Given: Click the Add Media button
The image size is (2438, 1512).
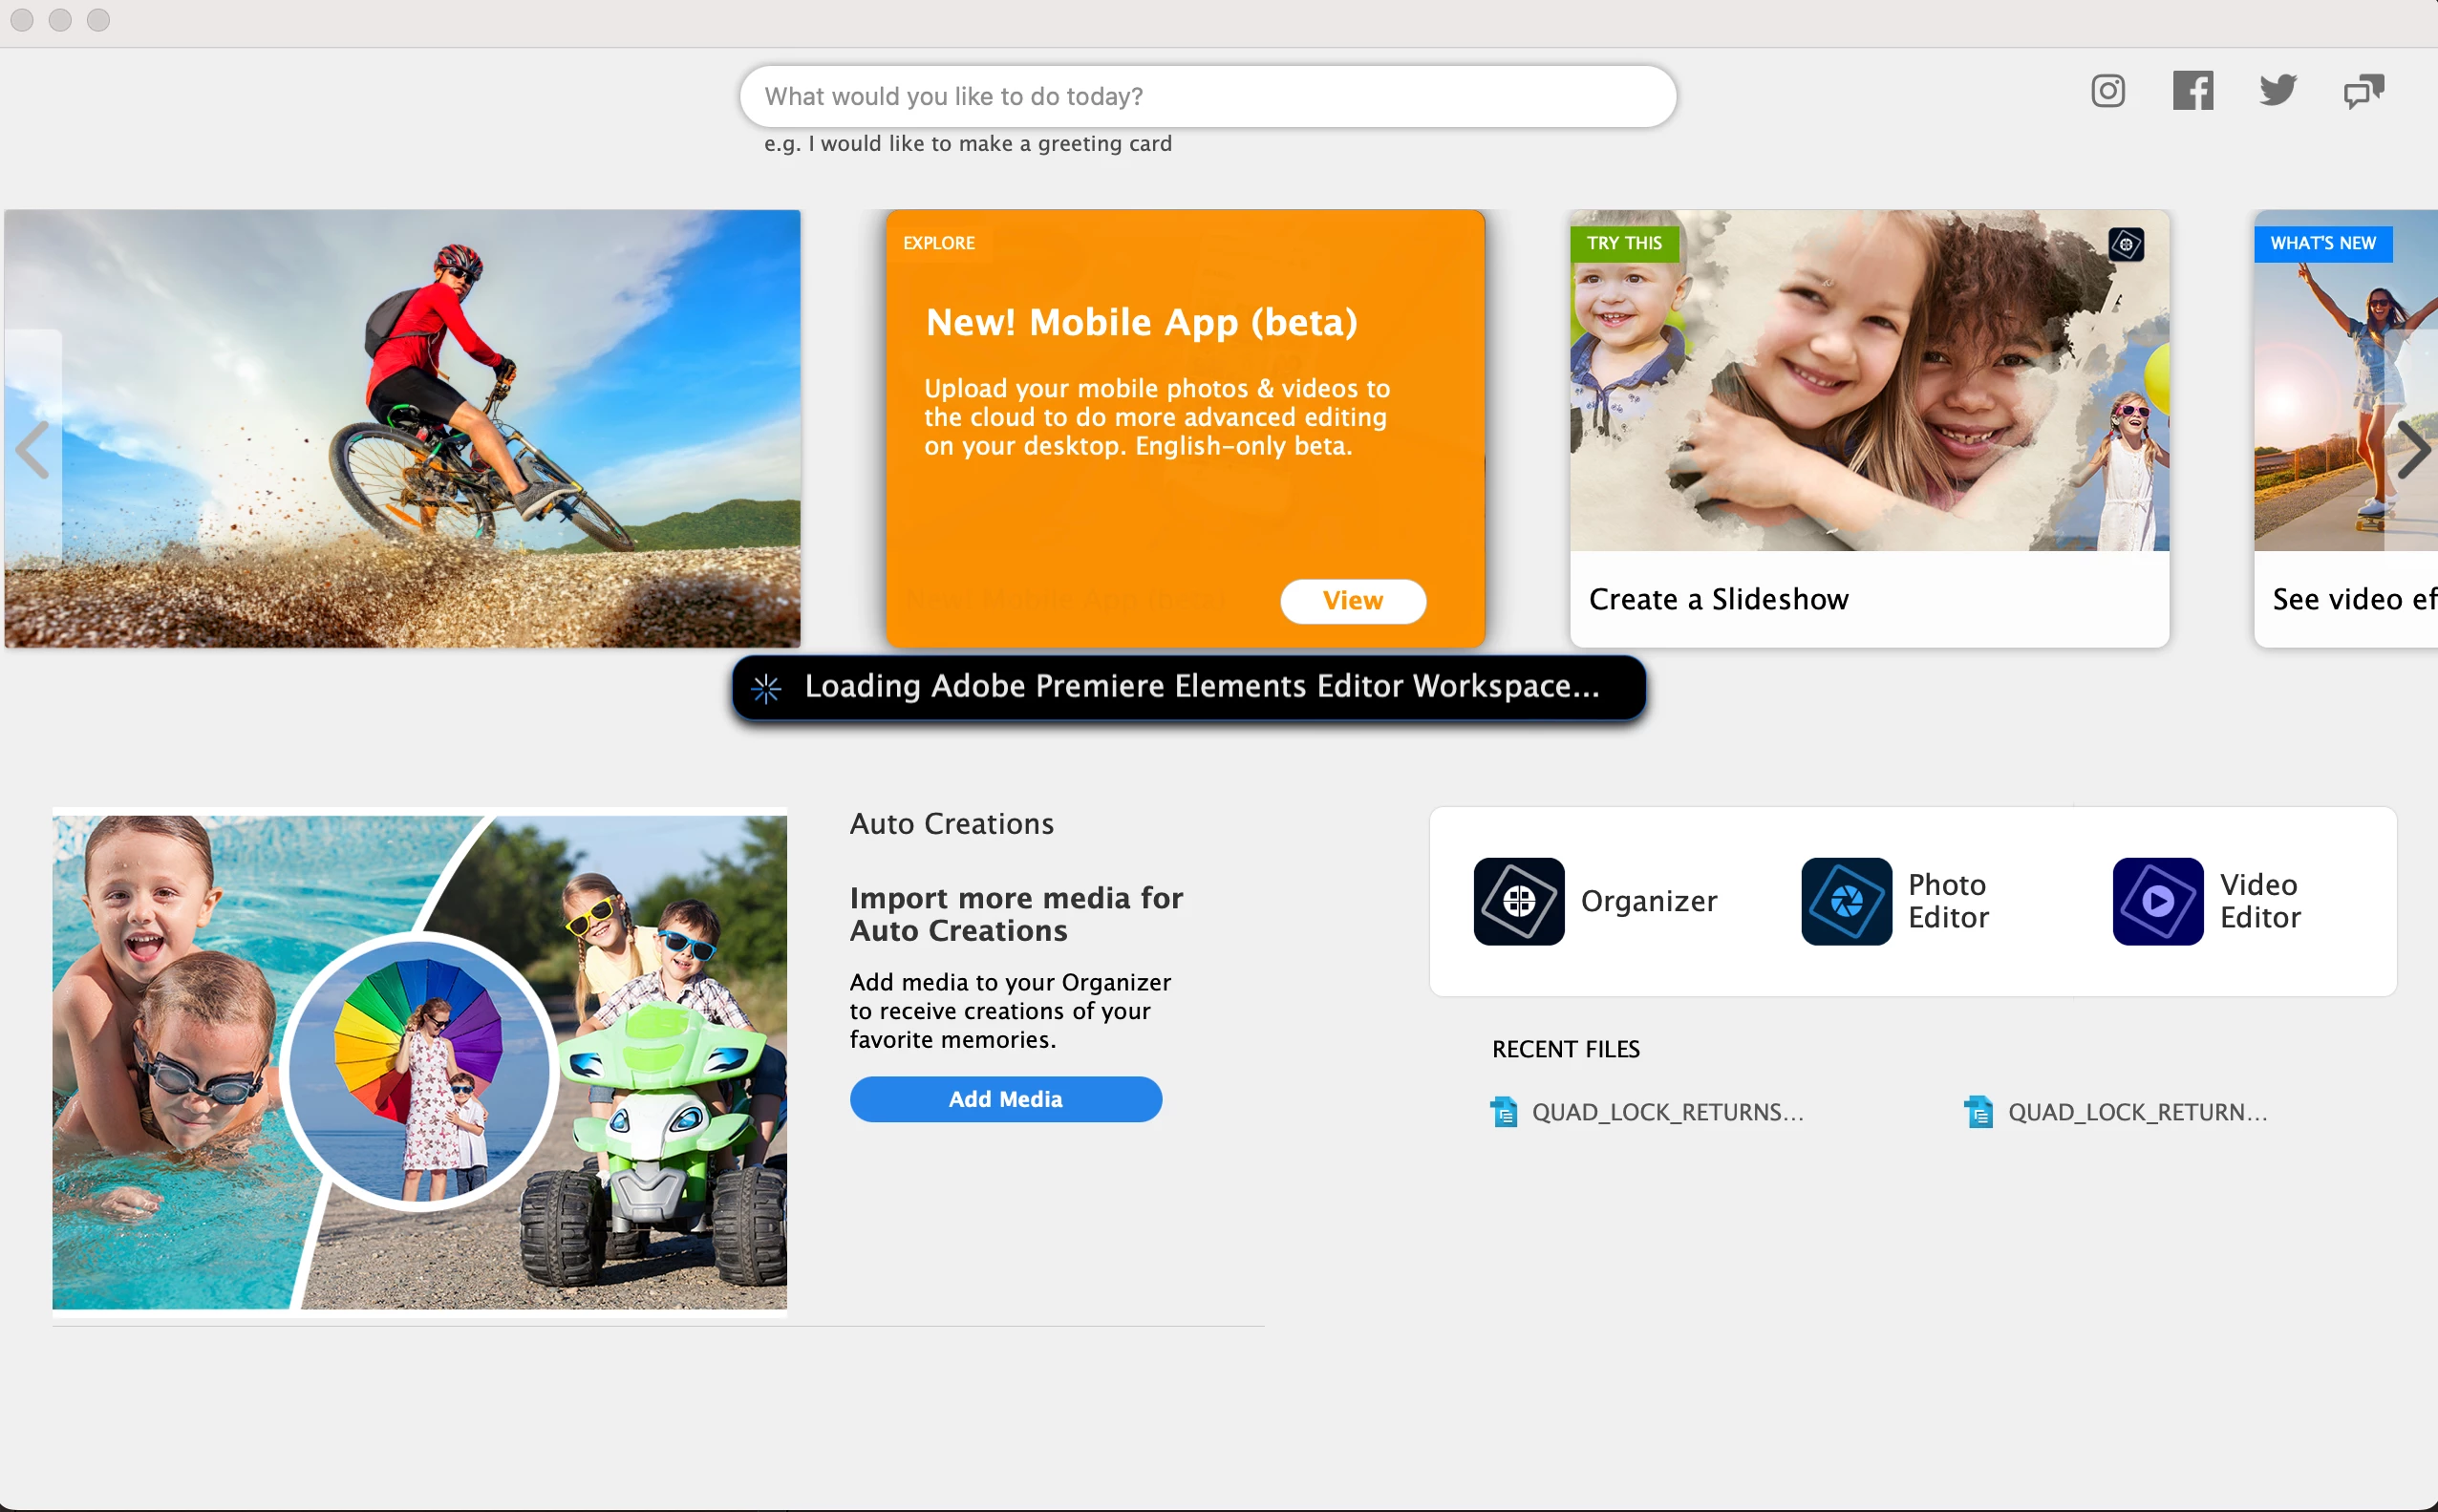Looking at the screenshot, I should pos(1005,1099).
